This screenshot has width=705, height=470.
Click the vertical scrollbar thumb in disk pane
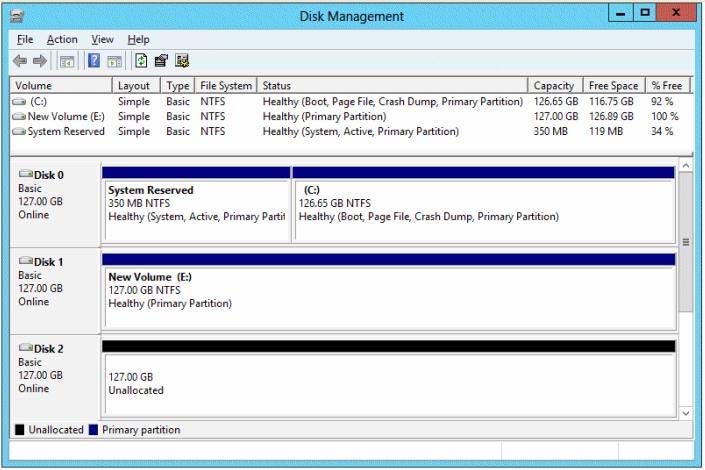[x=686, y=242]
